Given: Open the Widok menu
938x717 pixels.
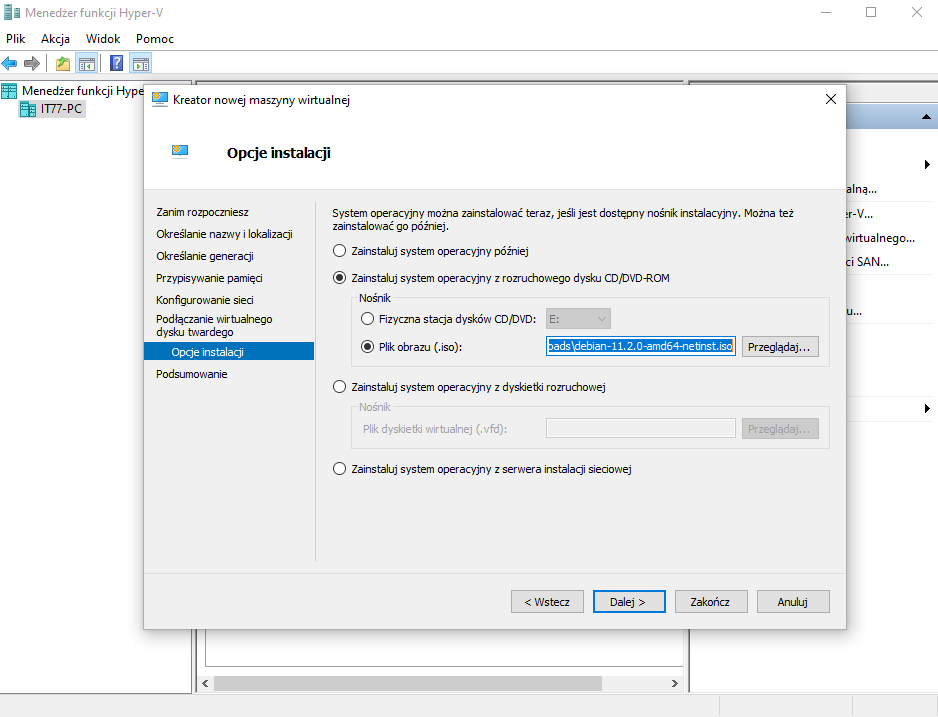Looking at the screenshot, I should coord(103,38).
